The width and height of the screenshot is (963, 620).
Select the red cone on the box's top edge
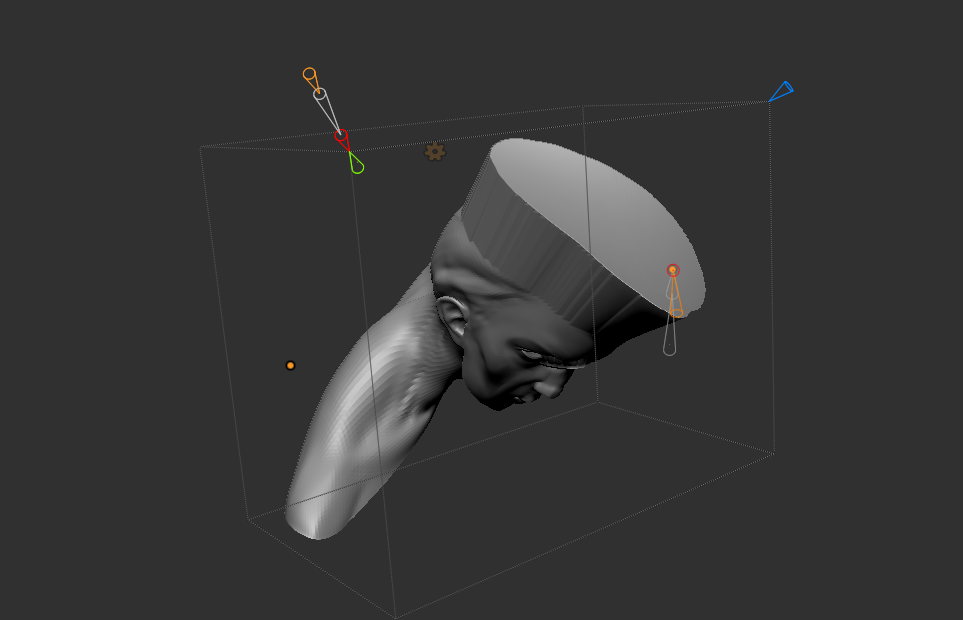point(343,141)
